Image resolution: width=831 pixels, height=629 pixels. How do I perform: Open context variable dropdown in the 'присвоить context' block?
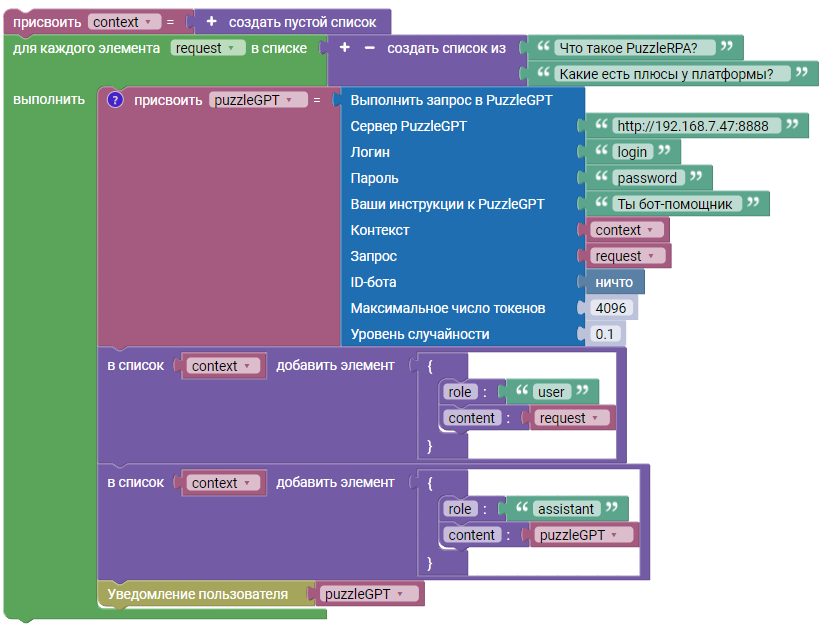pos(124,22)
